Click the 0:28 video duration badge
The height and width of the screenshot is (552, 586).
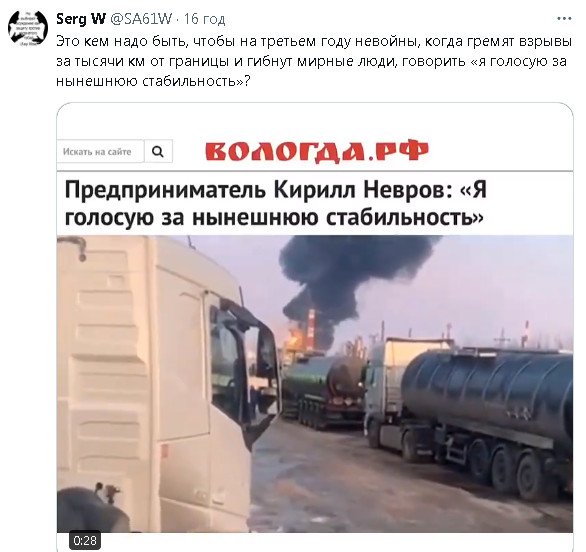click(85, 540)
